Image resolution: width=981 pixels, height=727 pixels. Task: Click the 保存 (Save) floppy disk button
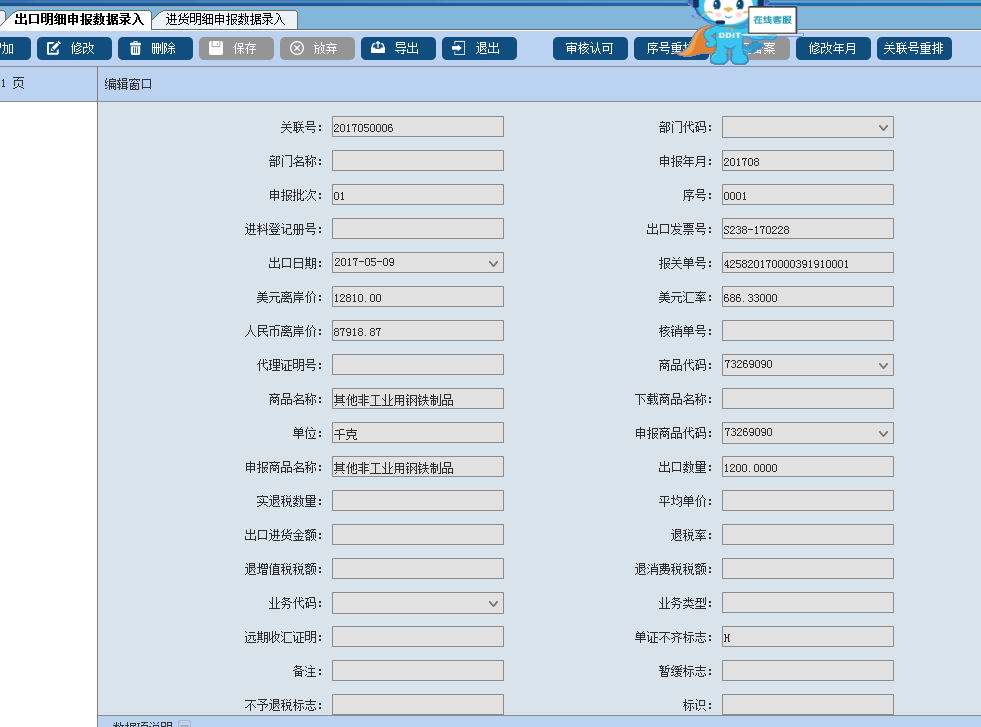click(236, 48)
